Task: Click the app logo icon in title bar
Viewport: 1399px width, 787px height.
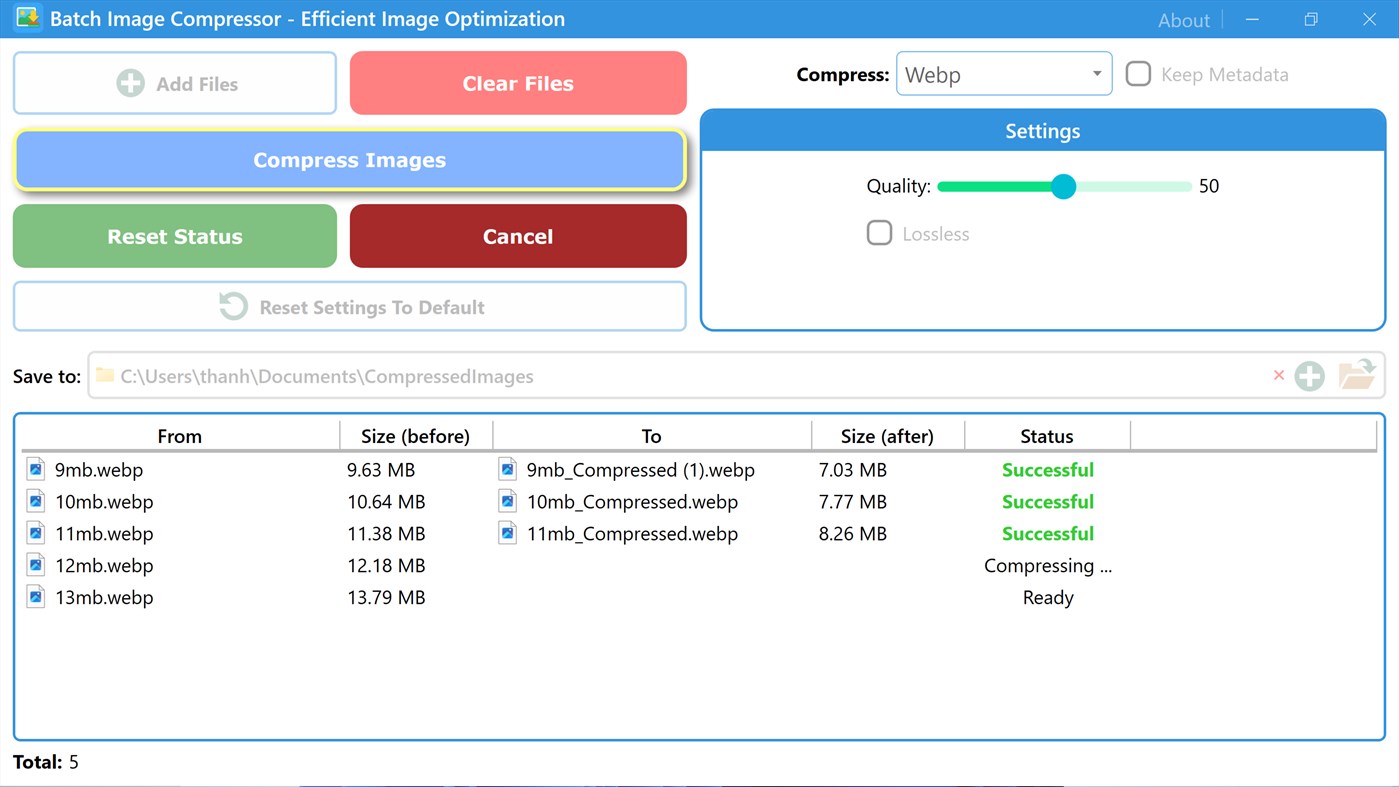Action: [x=27, y=18]
